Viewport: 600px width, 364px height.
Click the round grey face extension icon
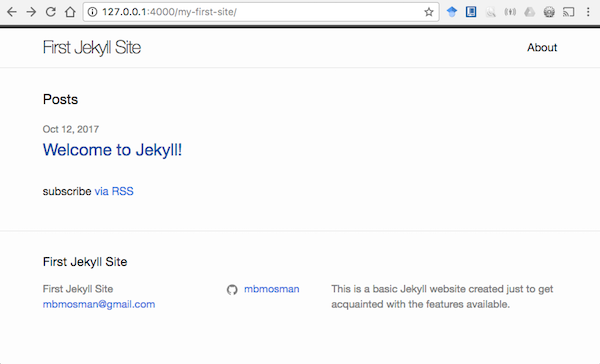(x=549, y=12)
